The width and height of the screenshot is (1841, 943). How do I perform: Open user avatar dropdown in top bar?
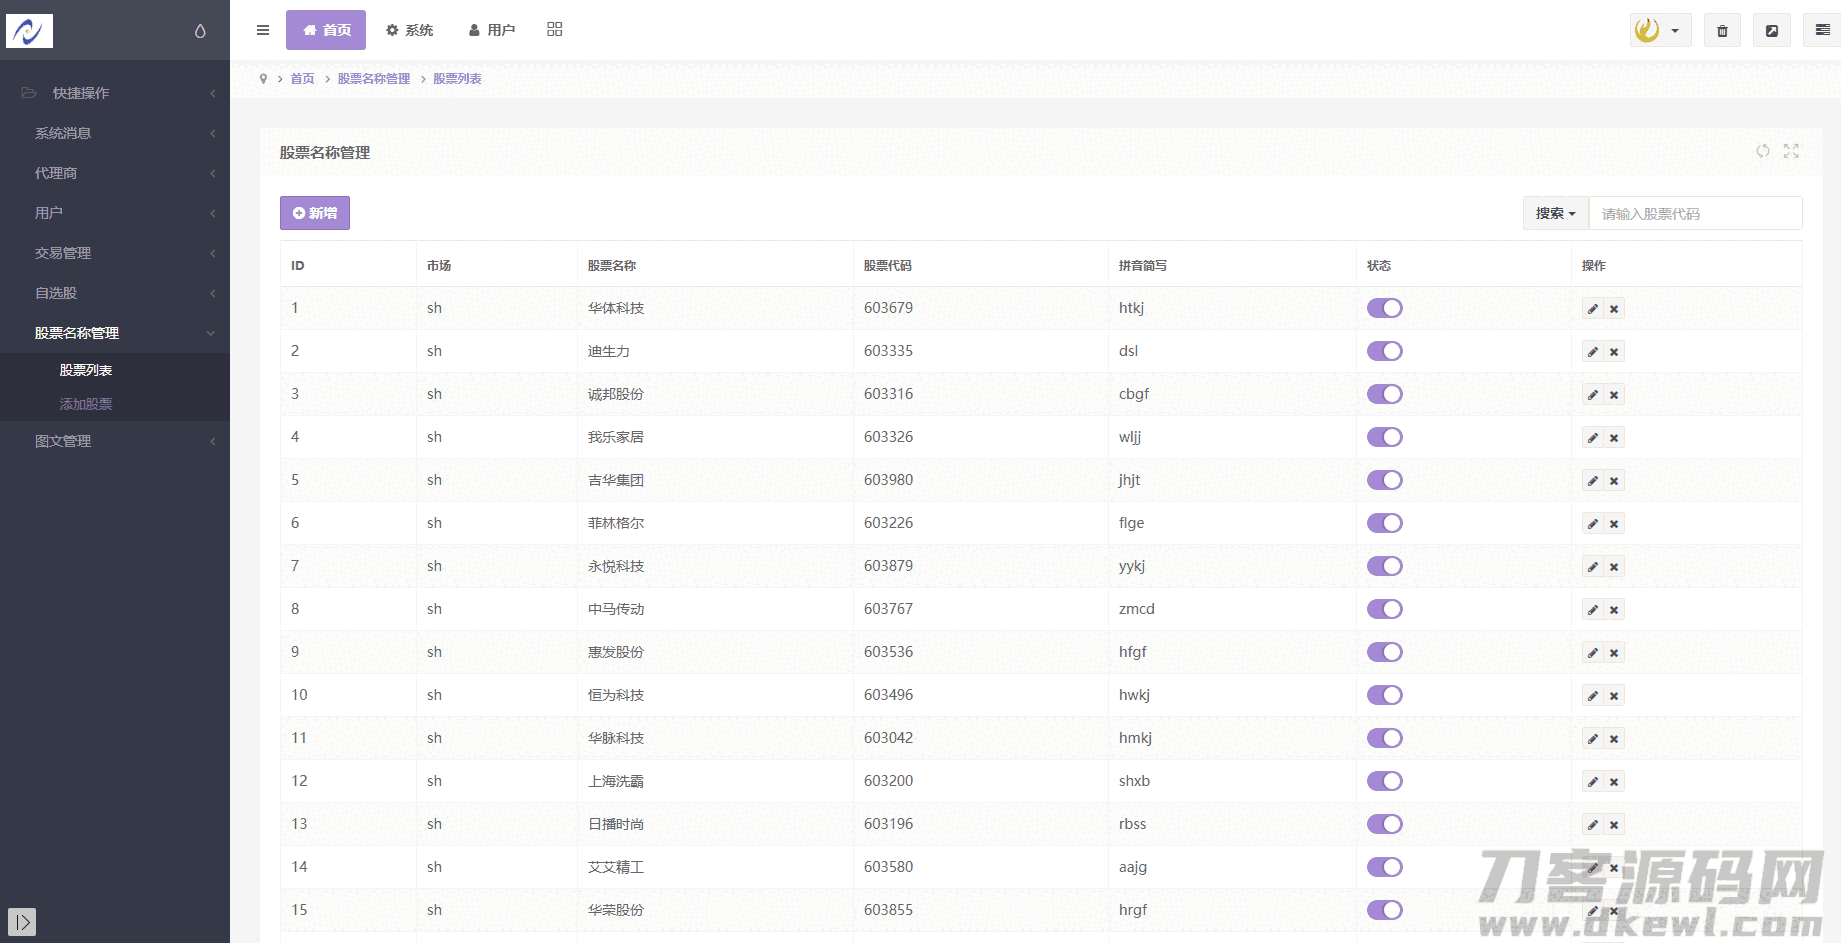[x=1660, y=30]
